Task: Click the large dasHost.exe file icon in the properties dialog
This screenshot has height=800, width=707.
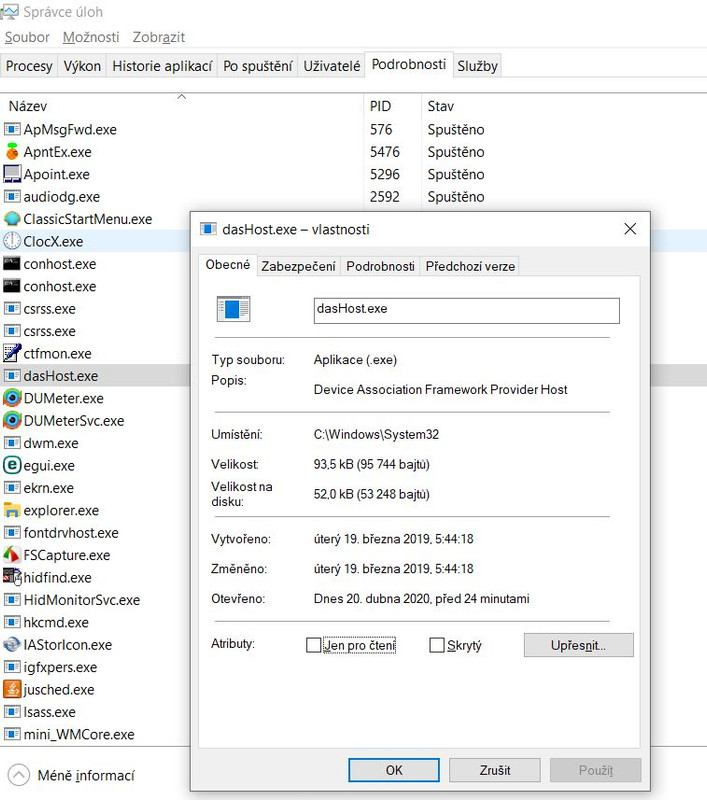Action: tap(233, 309)
